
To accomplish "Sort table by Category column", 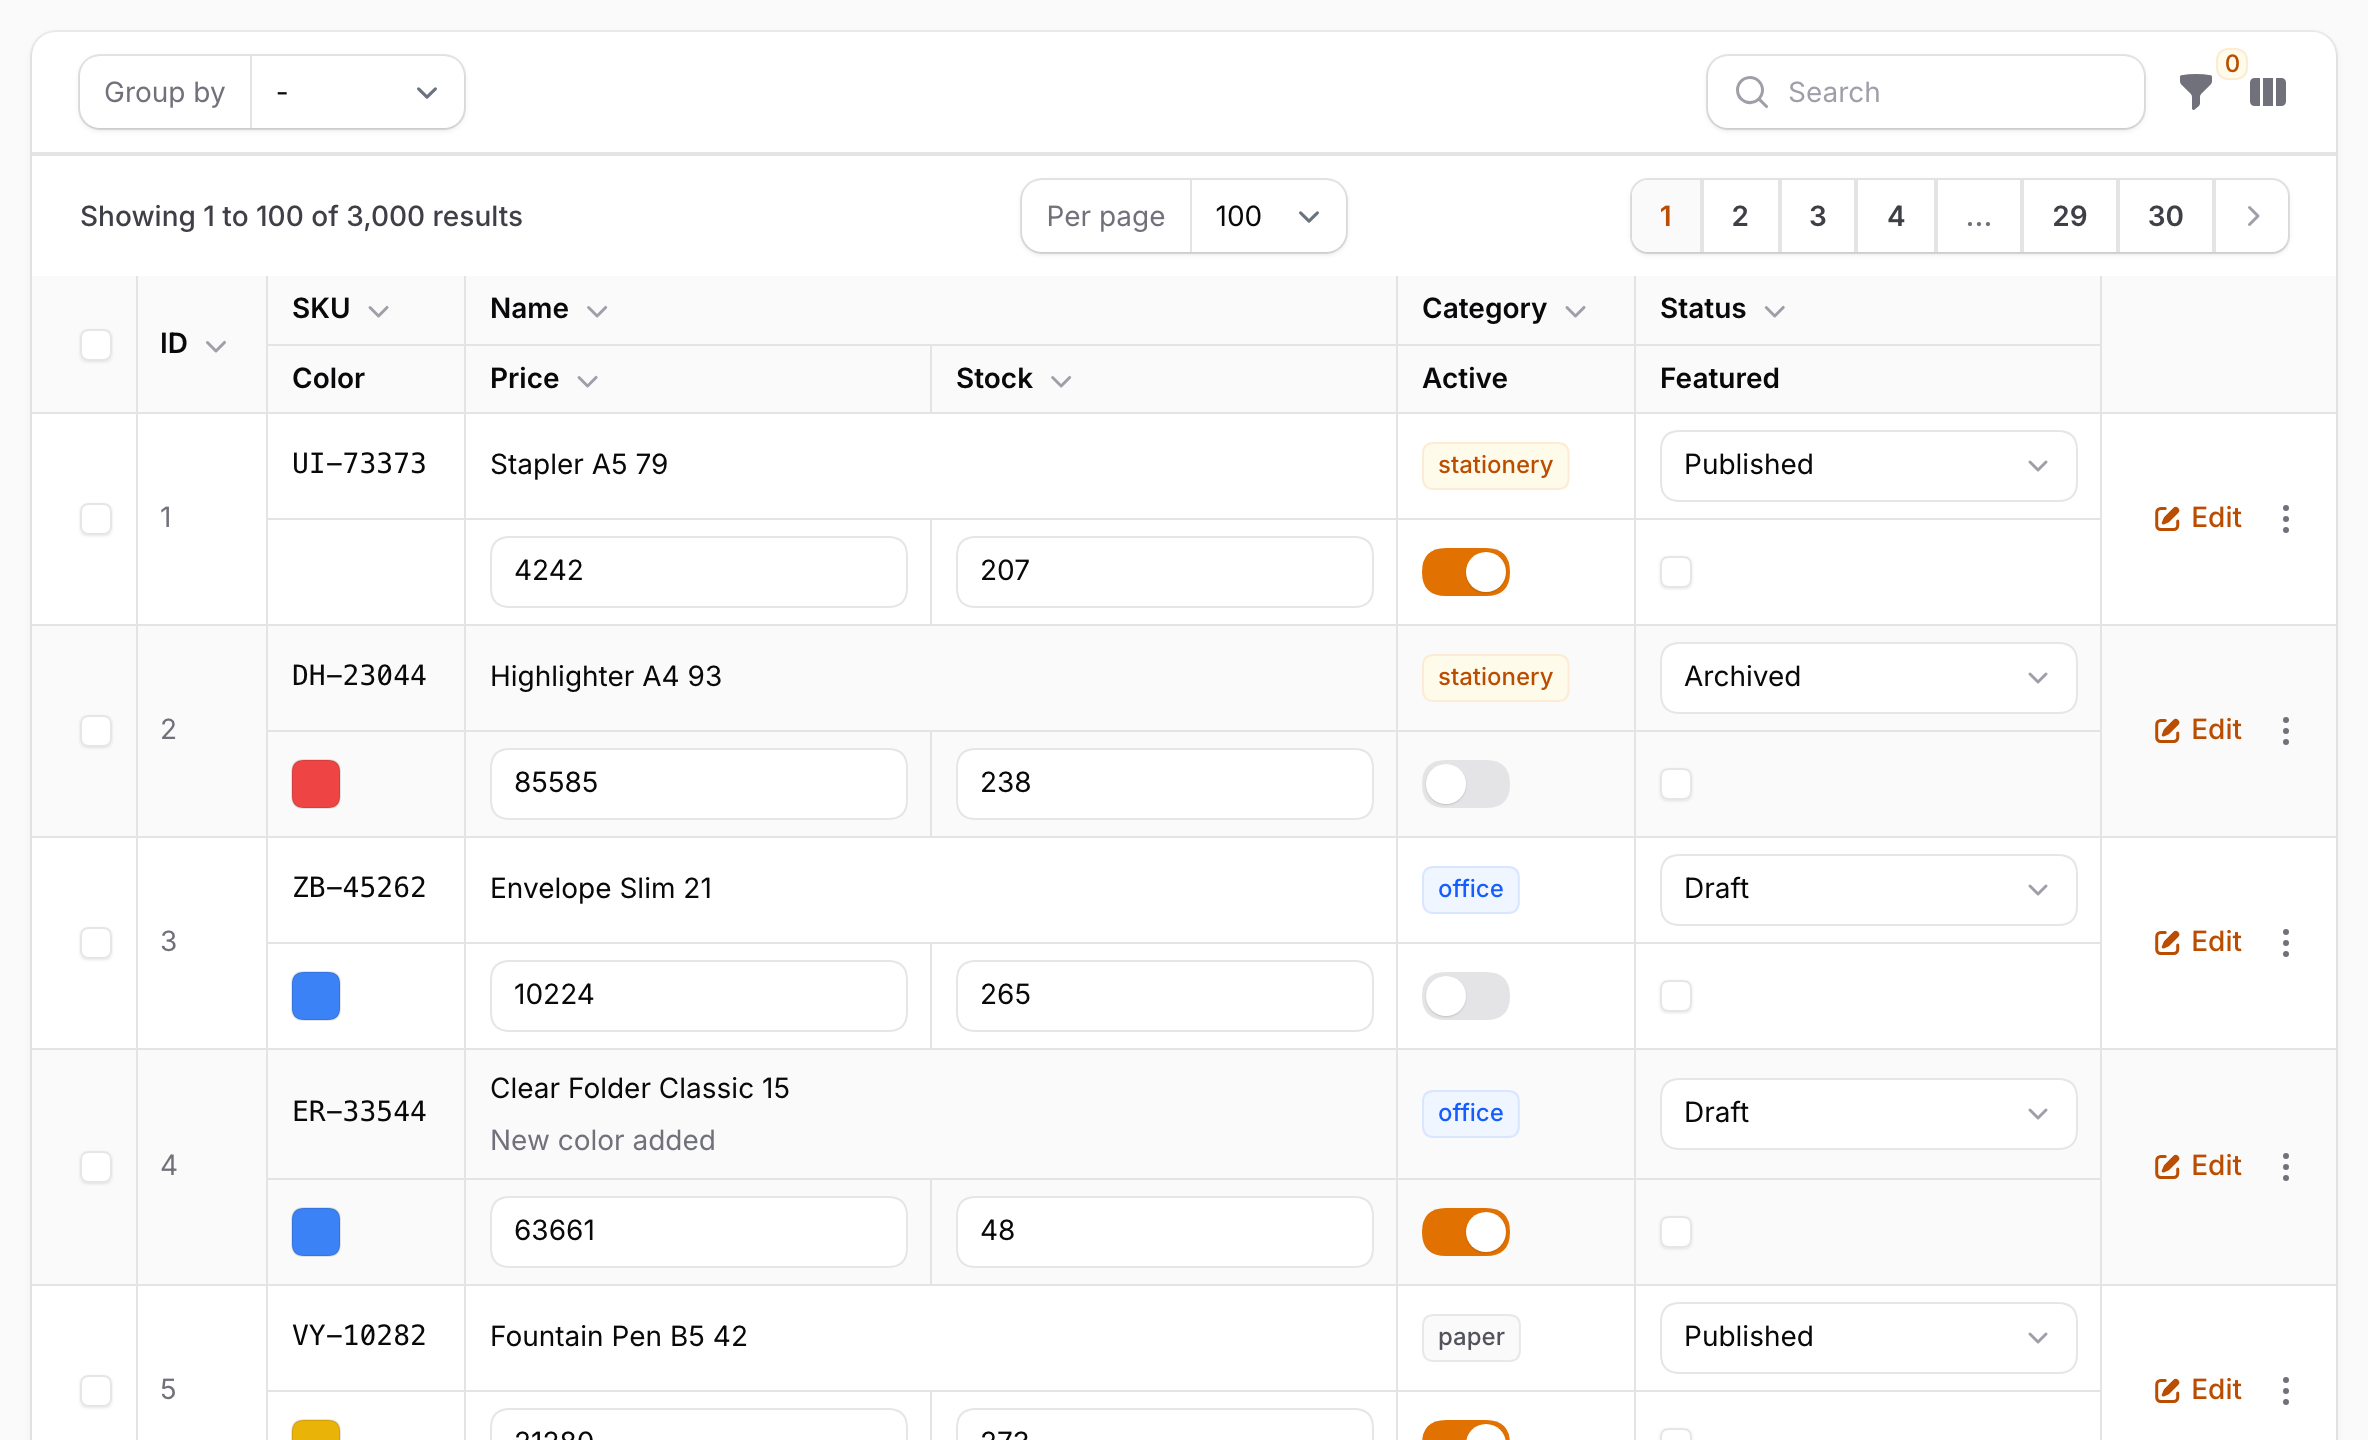I will pyautogui.click(x=1504, y=309).
